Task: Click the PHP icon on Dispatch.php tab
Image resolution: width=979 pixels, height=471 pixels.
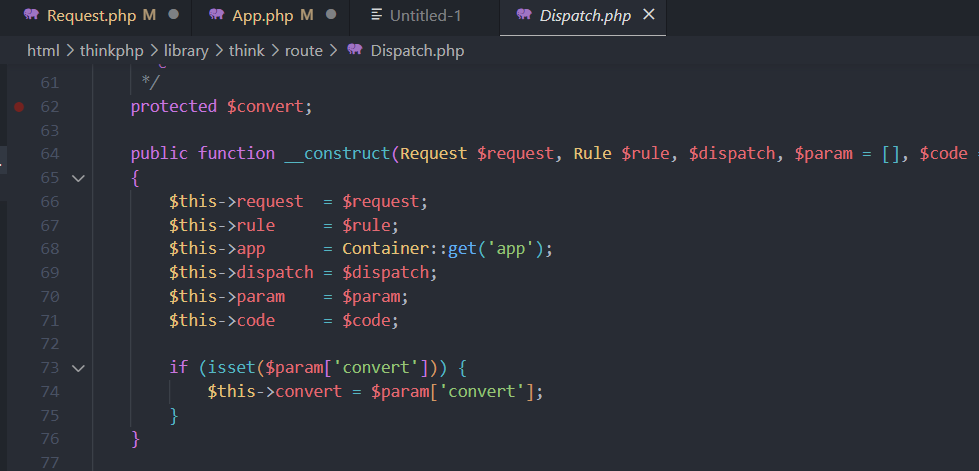Action: click(x=523, y=15)
